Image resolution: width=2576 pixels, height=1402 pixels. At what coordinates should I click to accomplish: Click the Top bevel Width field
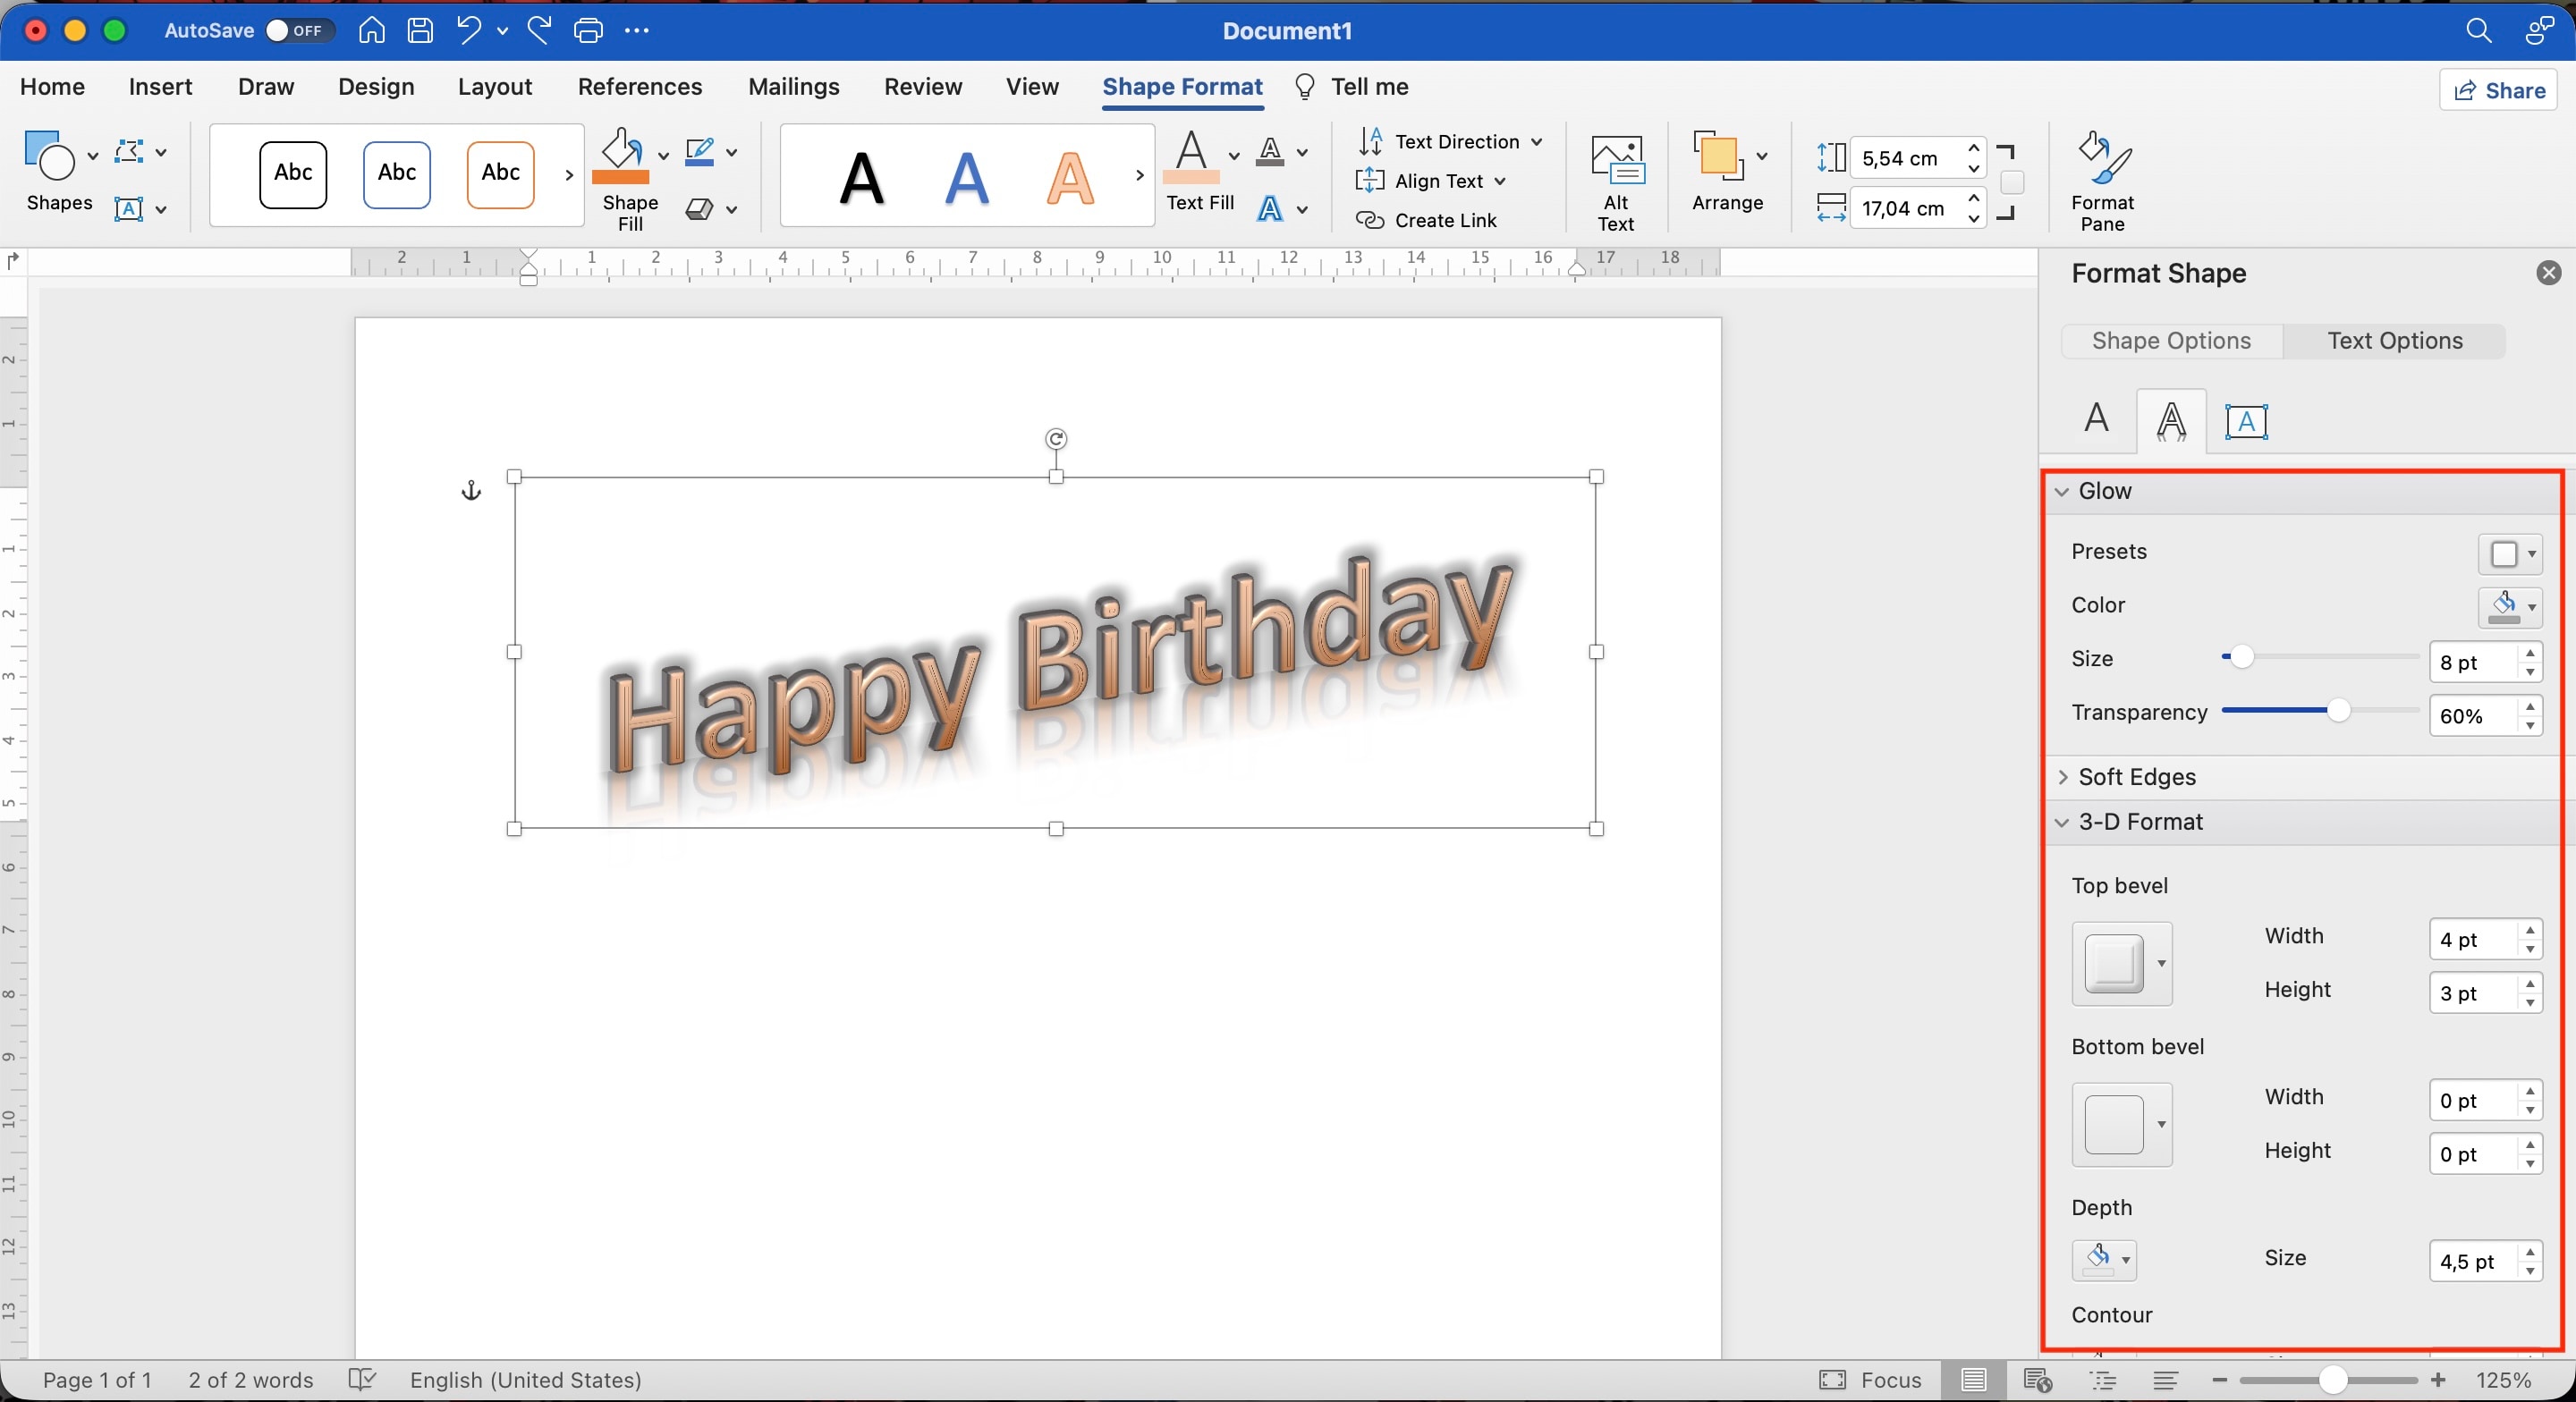click(2474, 939)
